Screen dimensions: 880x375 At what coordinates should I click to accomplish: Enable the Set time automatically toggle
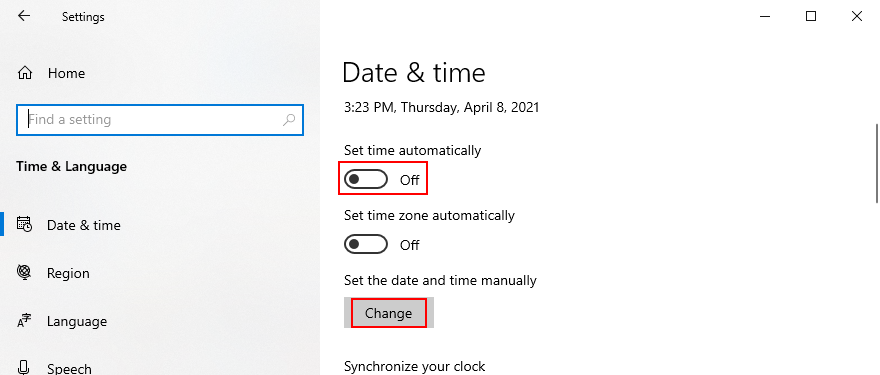click(366, 180)
